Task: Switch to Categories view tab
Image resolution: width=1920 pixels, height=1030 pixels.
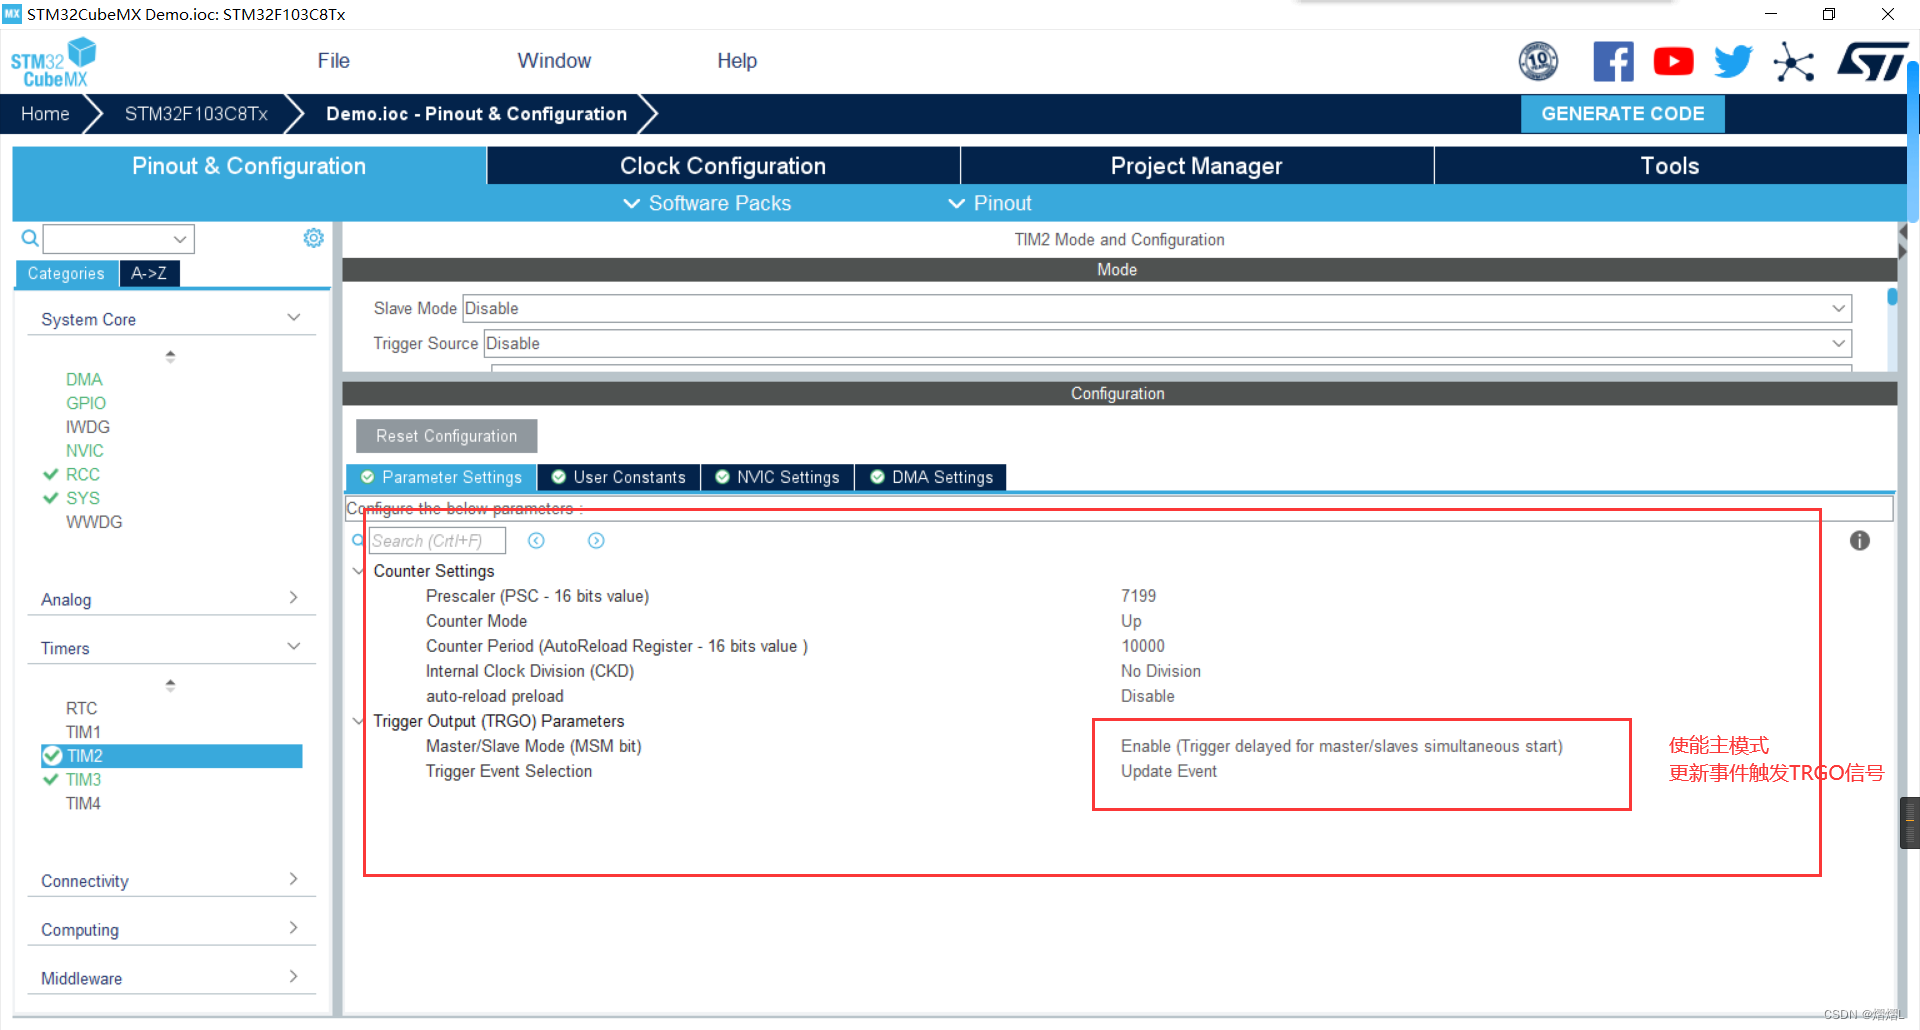Action: (66, 273)
